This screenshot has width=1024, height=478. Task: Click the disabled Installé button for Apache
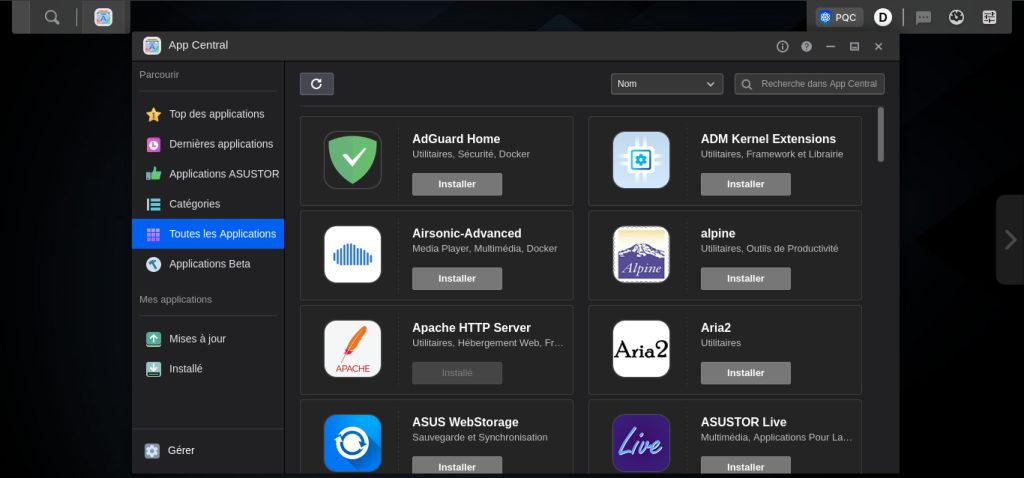click(457, 373)
